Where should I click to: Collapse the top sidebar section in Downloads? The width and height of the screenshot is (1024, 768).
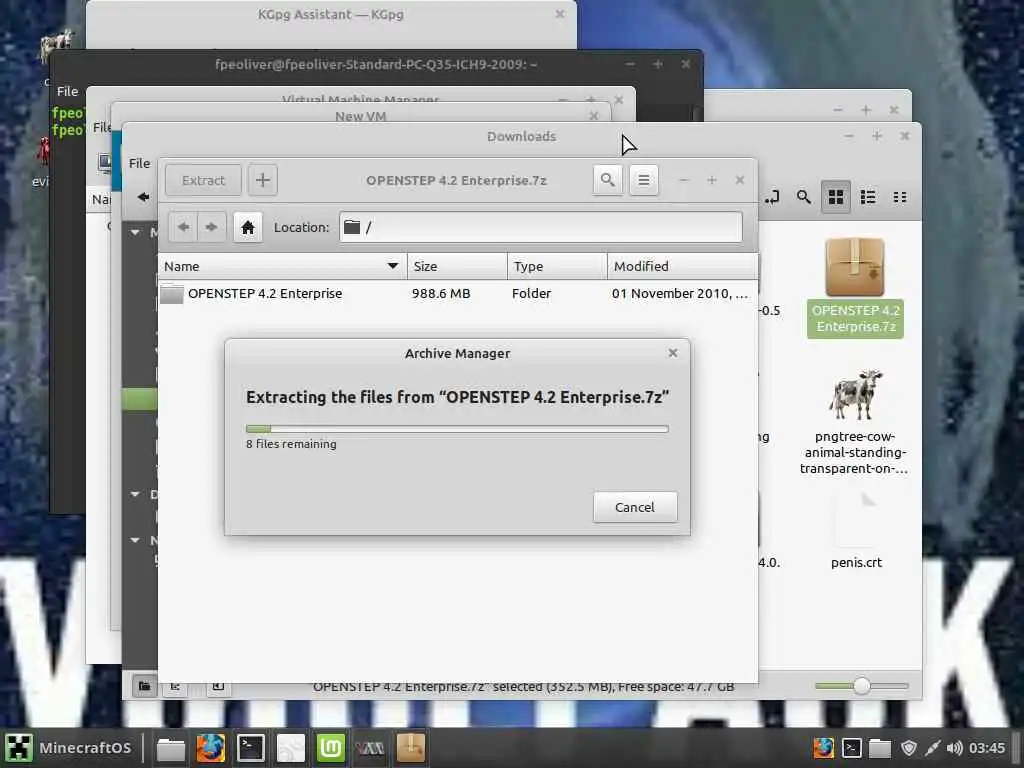135,232
